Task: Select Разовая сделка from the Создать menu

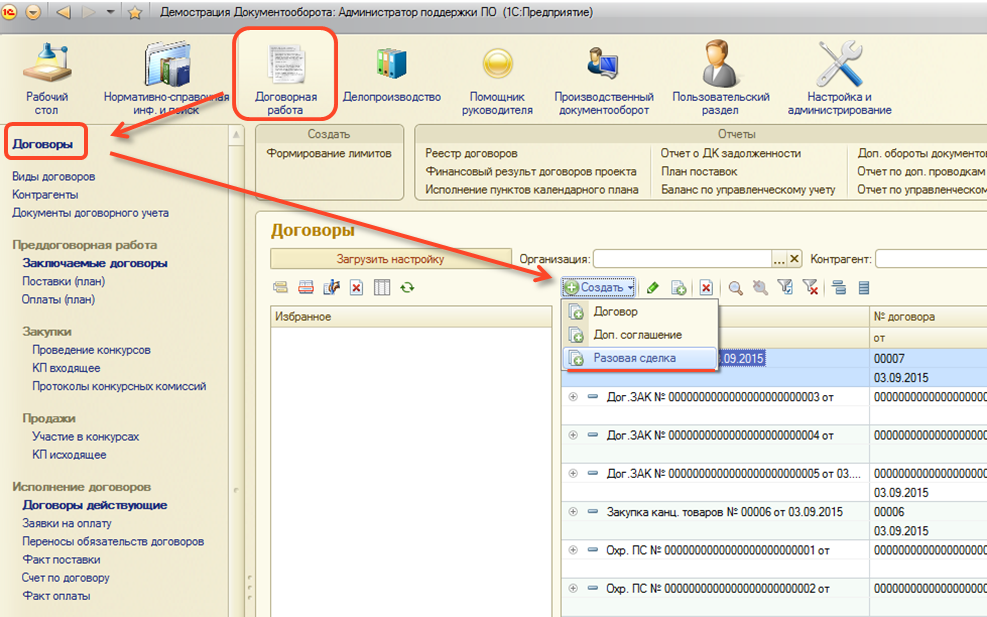Action: [634, 358]
